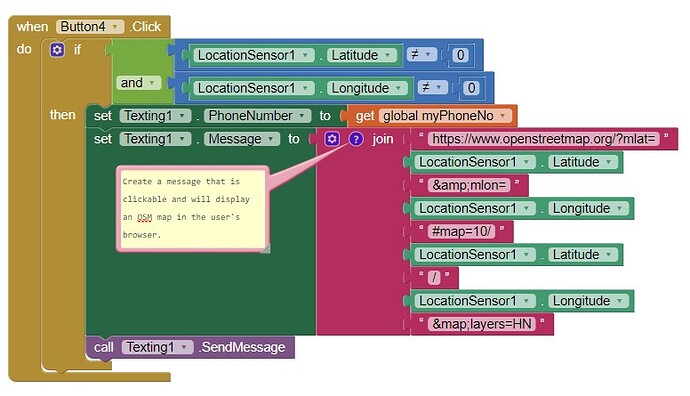
Task: Edit the #map=10/ text string
Action: click(461, 231)
